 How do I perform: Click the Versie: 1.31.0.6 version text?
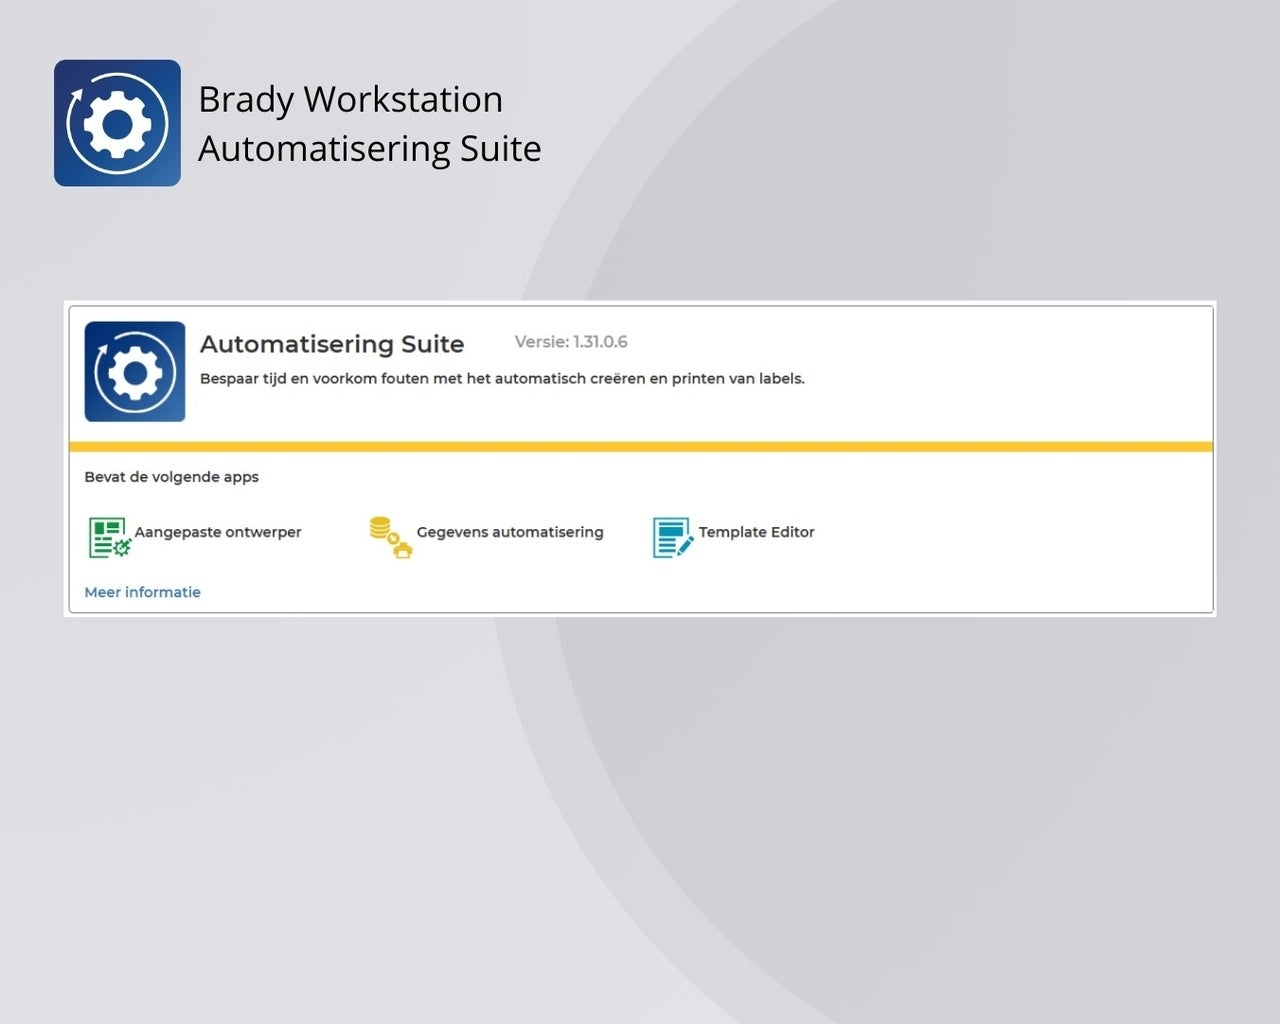click(571, 342)
